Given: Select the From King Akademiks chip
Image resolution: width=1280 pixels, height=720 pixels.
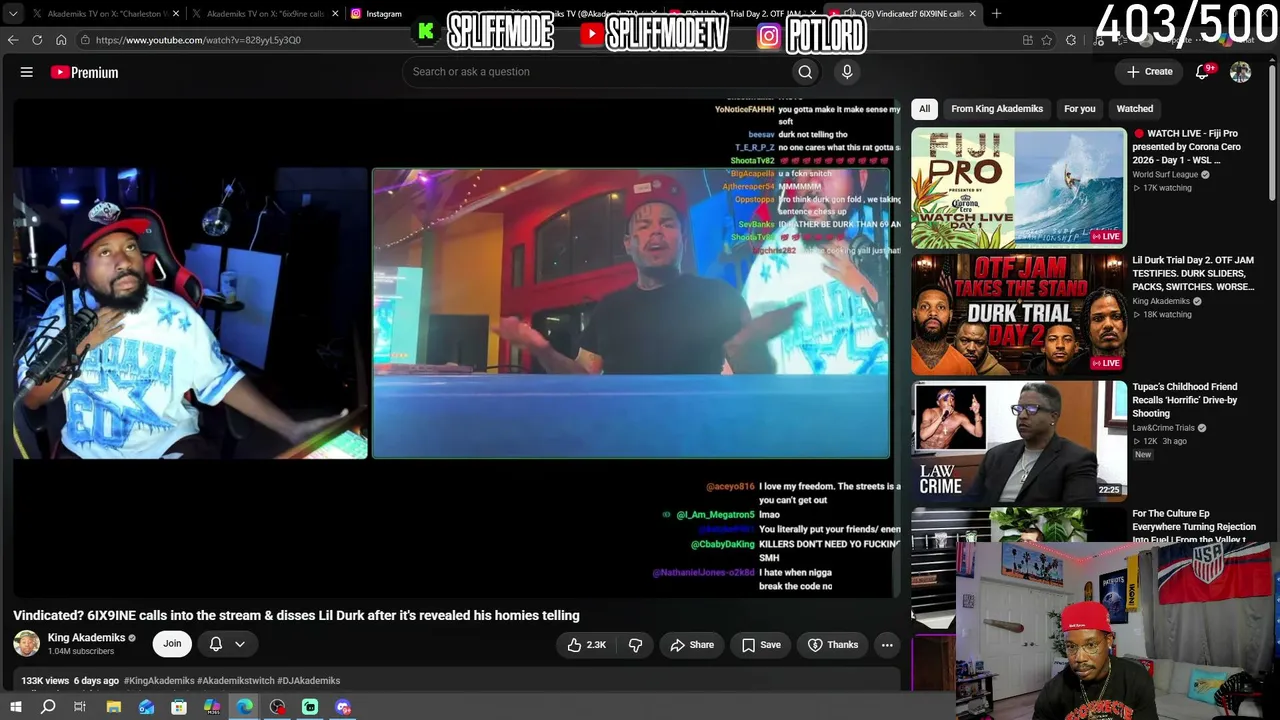Looking at the screenshot, I should coord(997,109).
